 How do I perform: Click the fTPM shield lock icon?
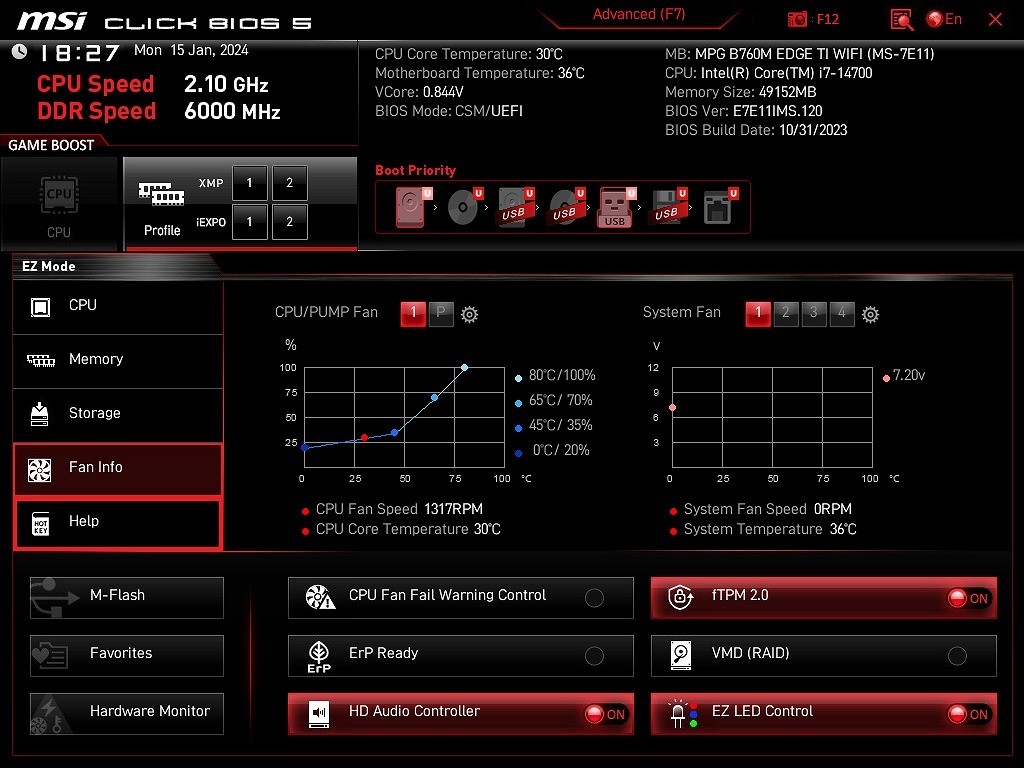click(x=680, y=596)
